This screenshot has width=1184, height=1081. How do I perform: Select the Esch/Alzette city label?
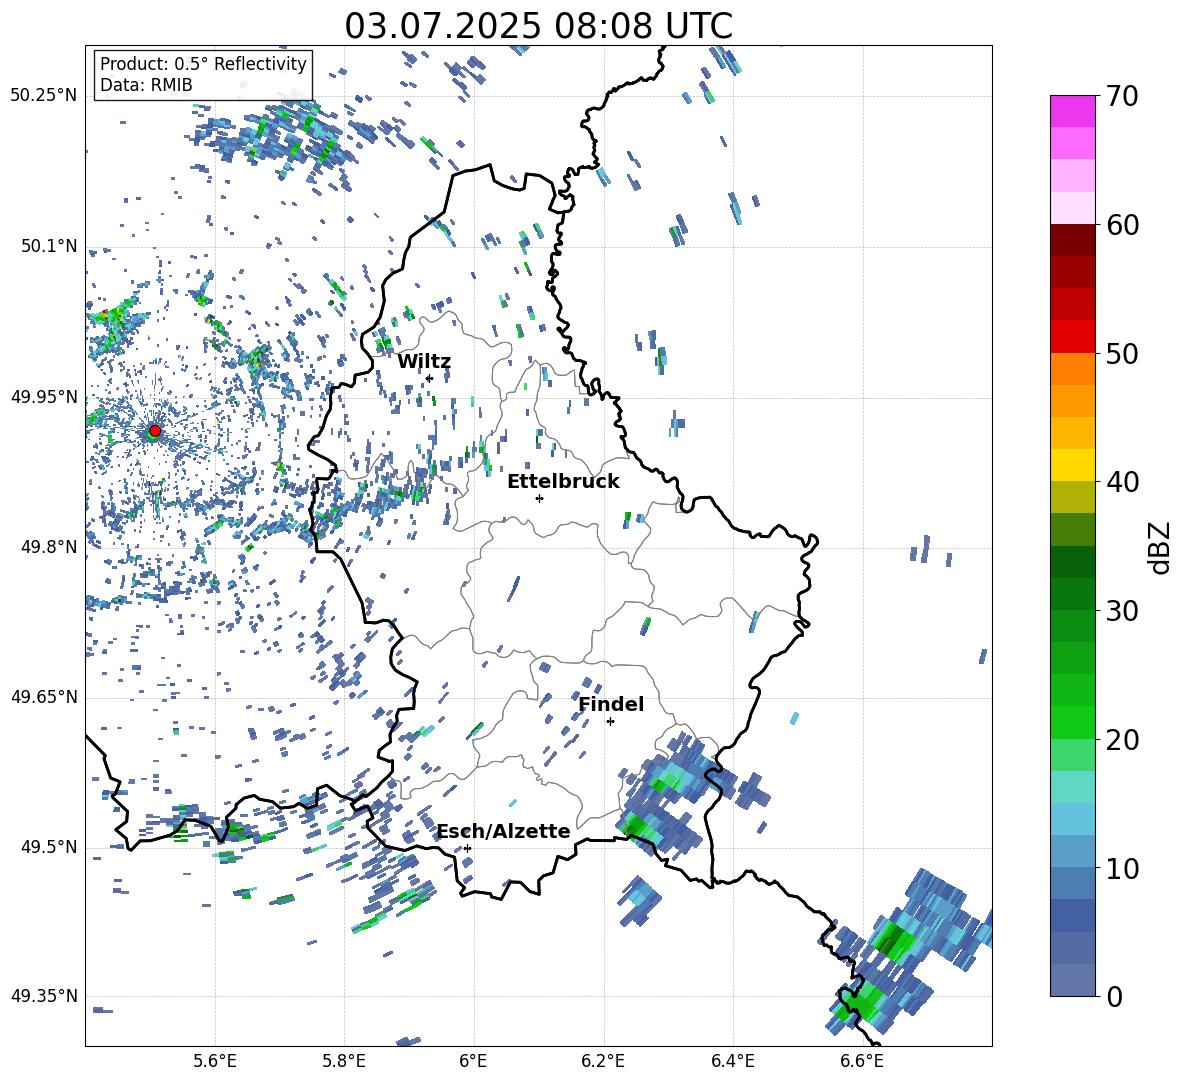point(504,832)
